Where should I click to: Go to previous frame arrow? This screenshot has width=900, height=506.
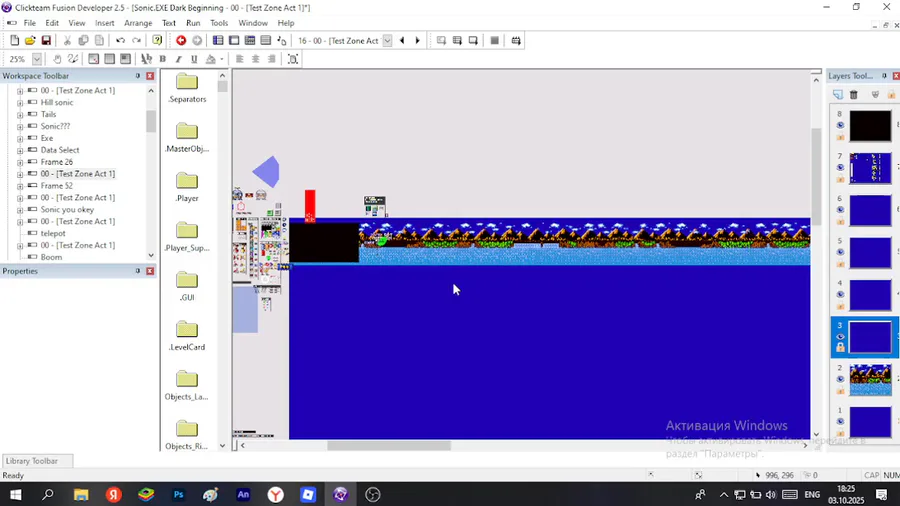[x=402, y=41]
